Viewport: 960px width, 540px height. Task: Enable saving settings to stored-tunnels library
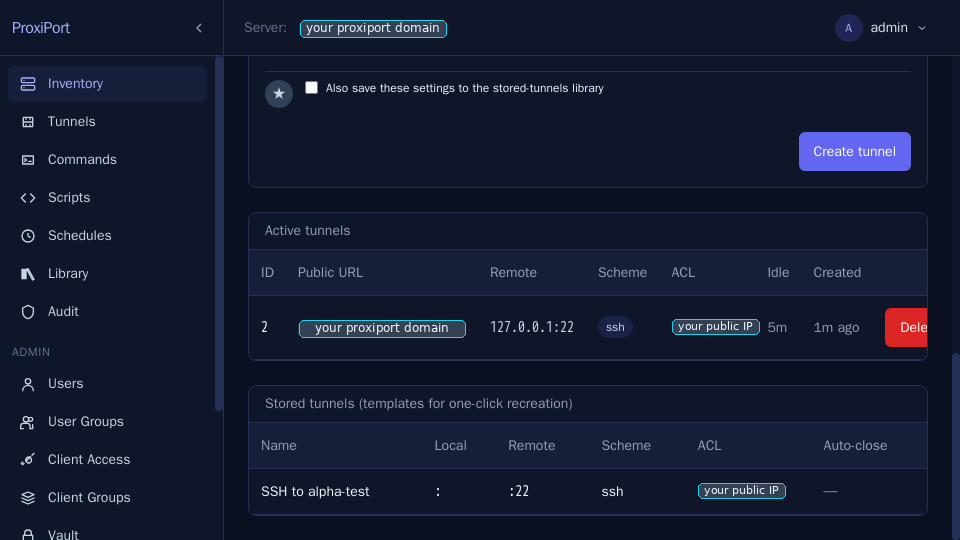pos(311,88)
